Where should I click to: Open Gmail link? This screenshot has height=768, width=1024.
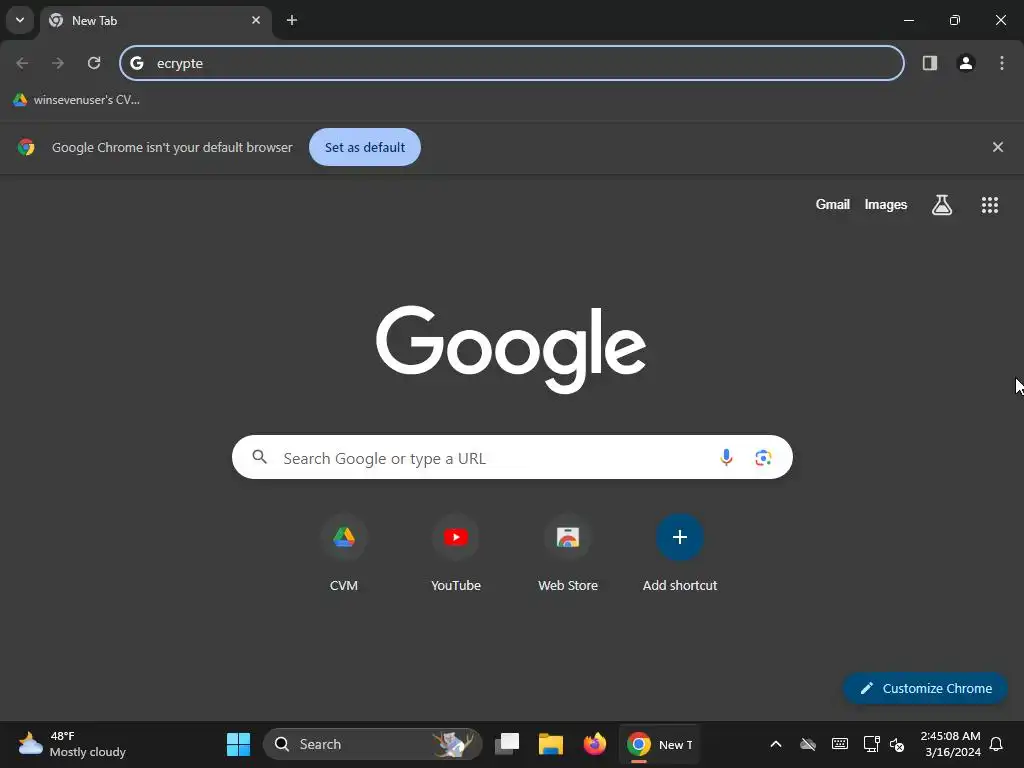click(x=833, y=204)
